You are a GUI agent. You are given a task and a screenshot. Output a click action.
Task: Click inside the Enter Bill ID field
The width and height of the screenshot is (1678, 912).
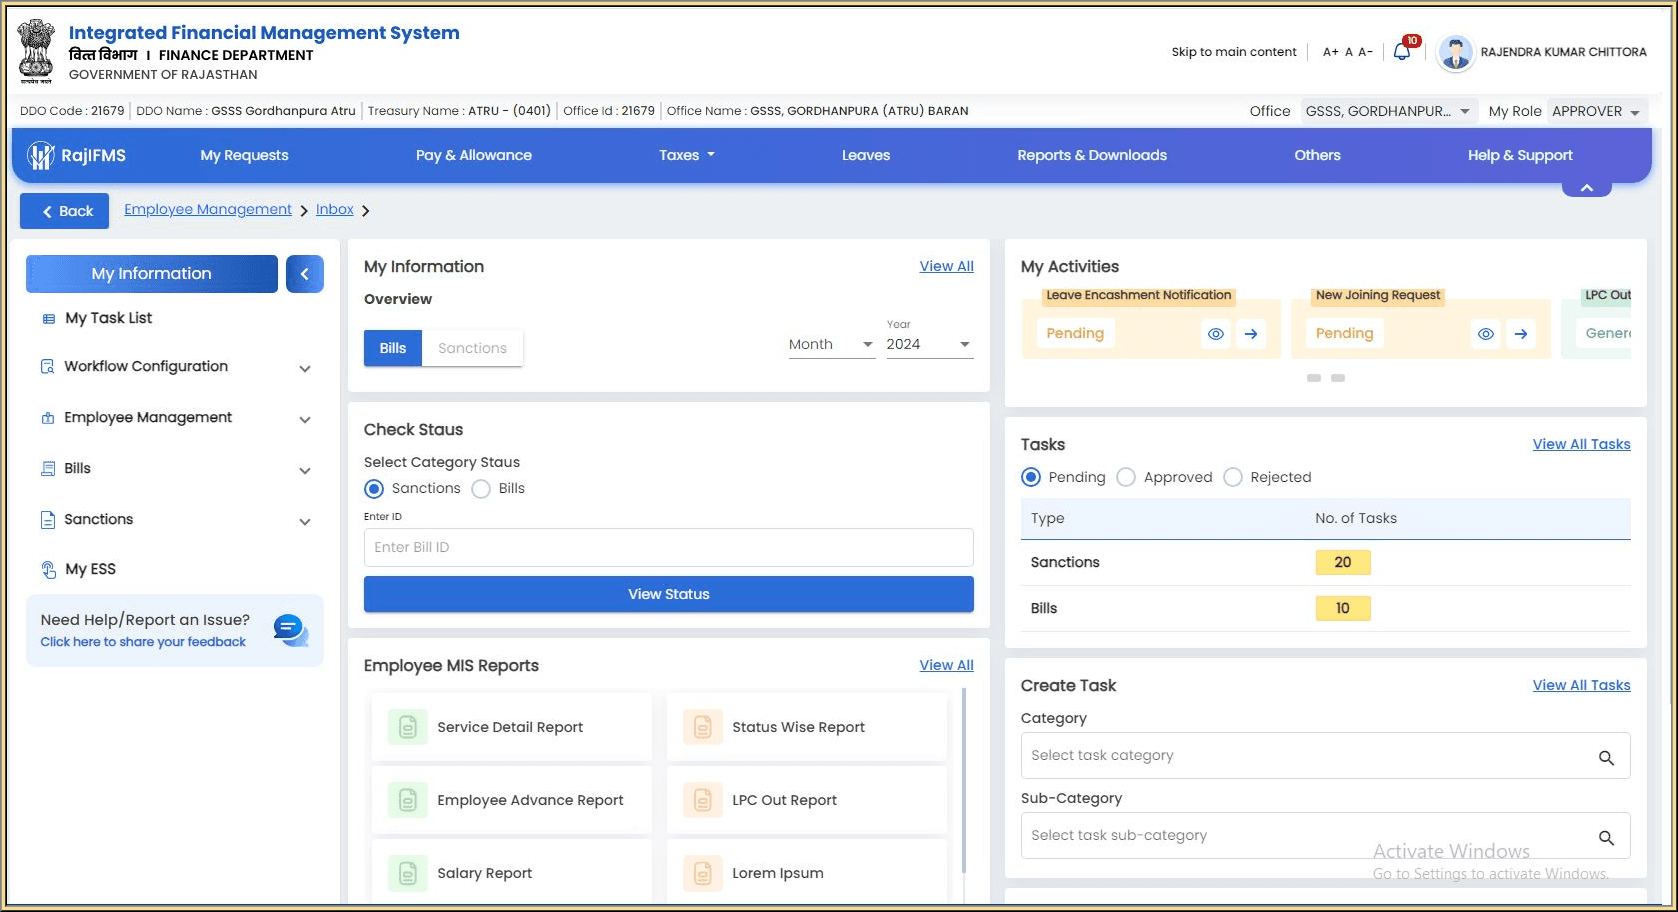(668, 547)
